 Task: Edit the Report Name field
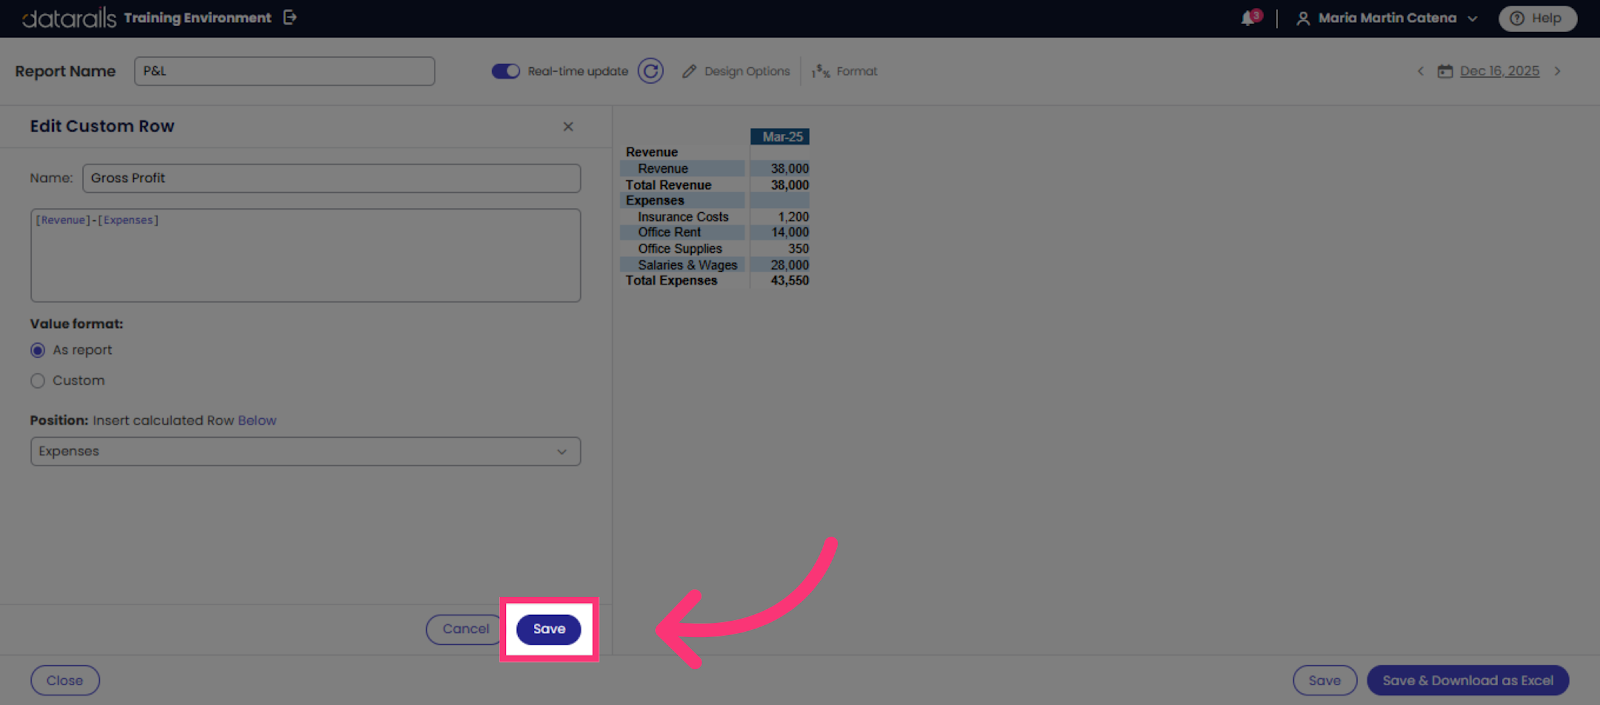click(284, 71)
